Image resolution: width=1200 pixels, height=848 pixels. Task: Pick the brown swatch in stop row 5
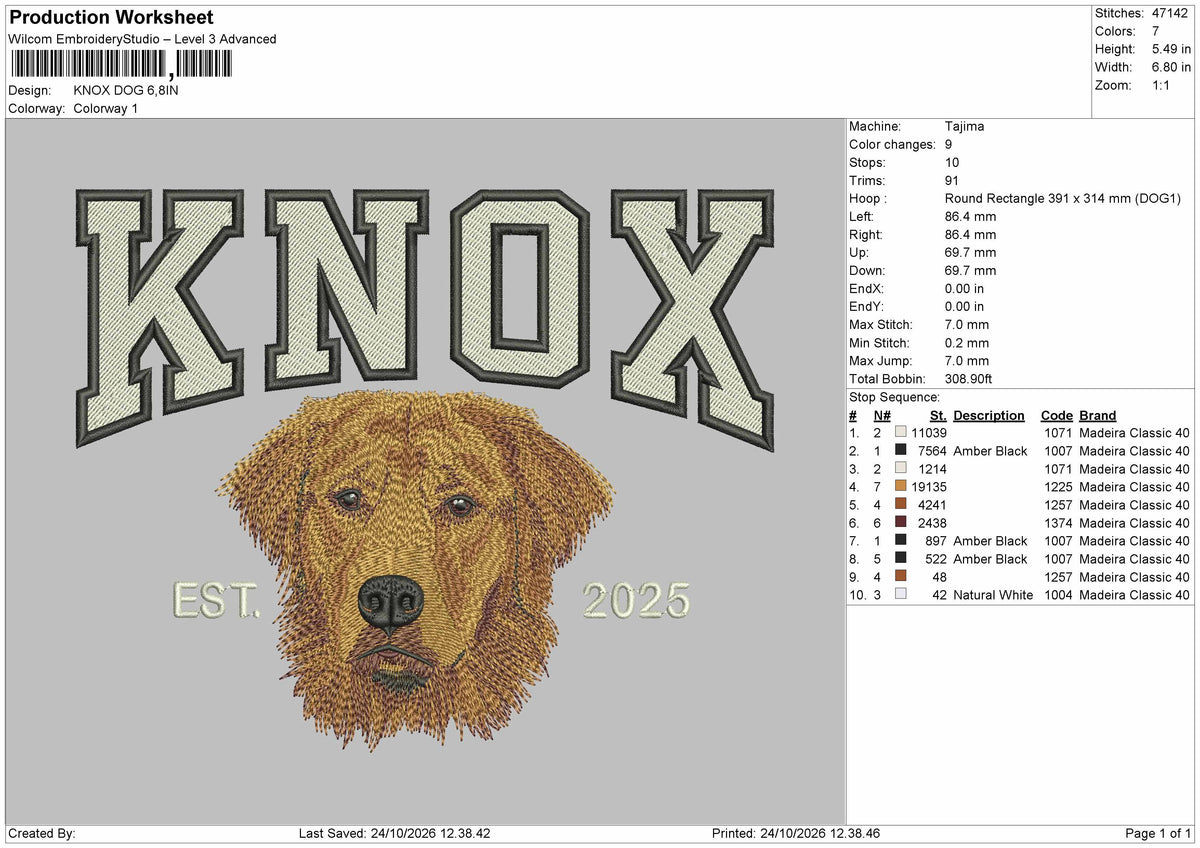(901, 505)
